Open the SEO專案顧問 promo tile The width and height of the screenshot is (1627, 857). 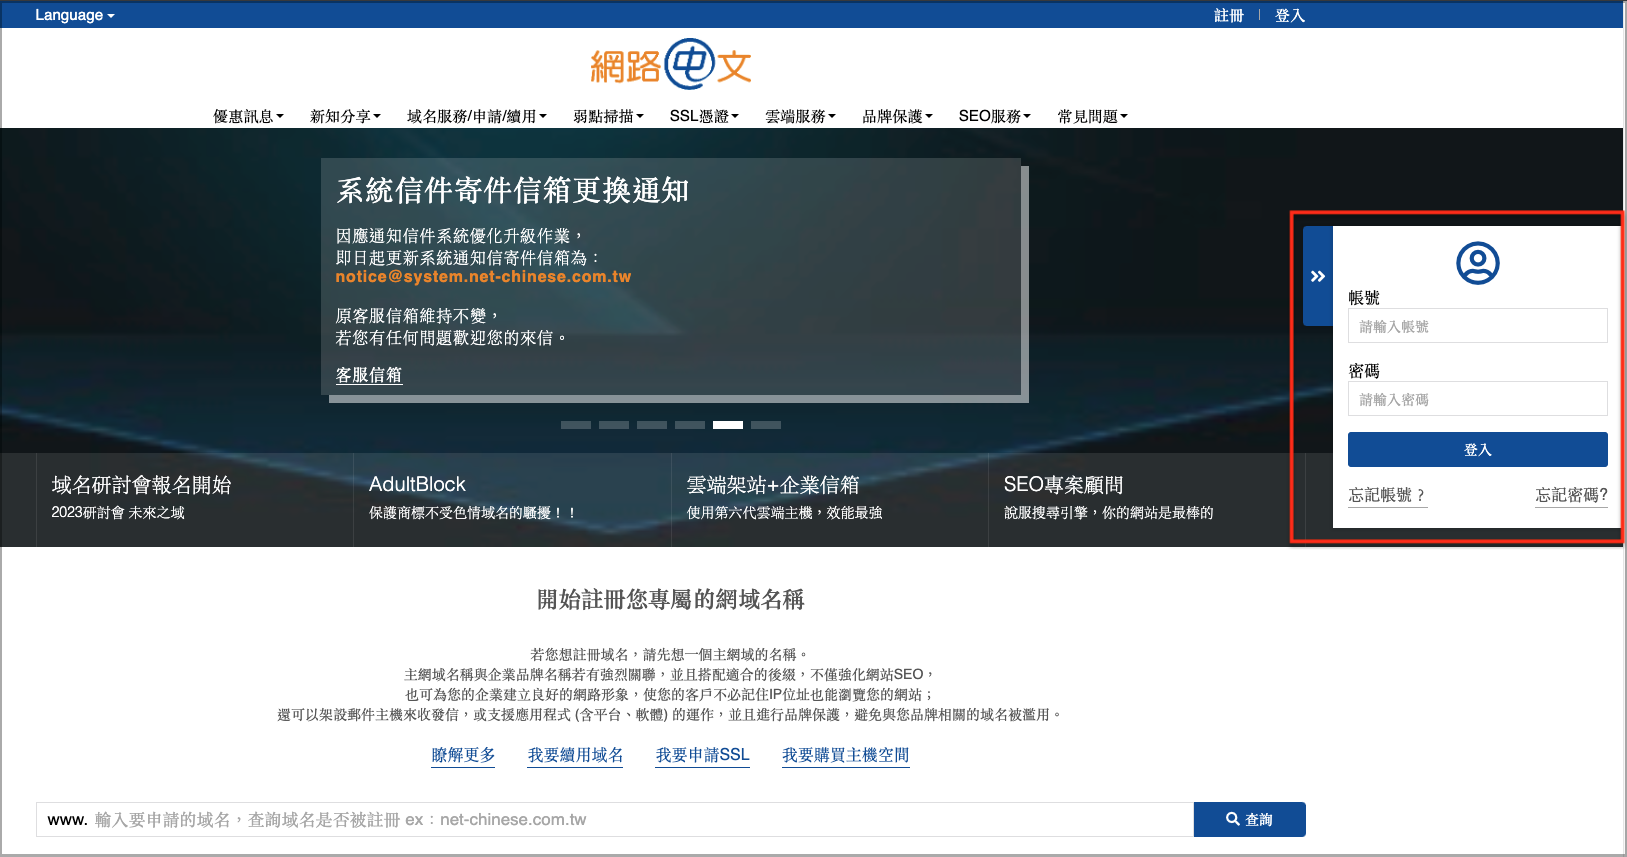[x=1147, y=499]
